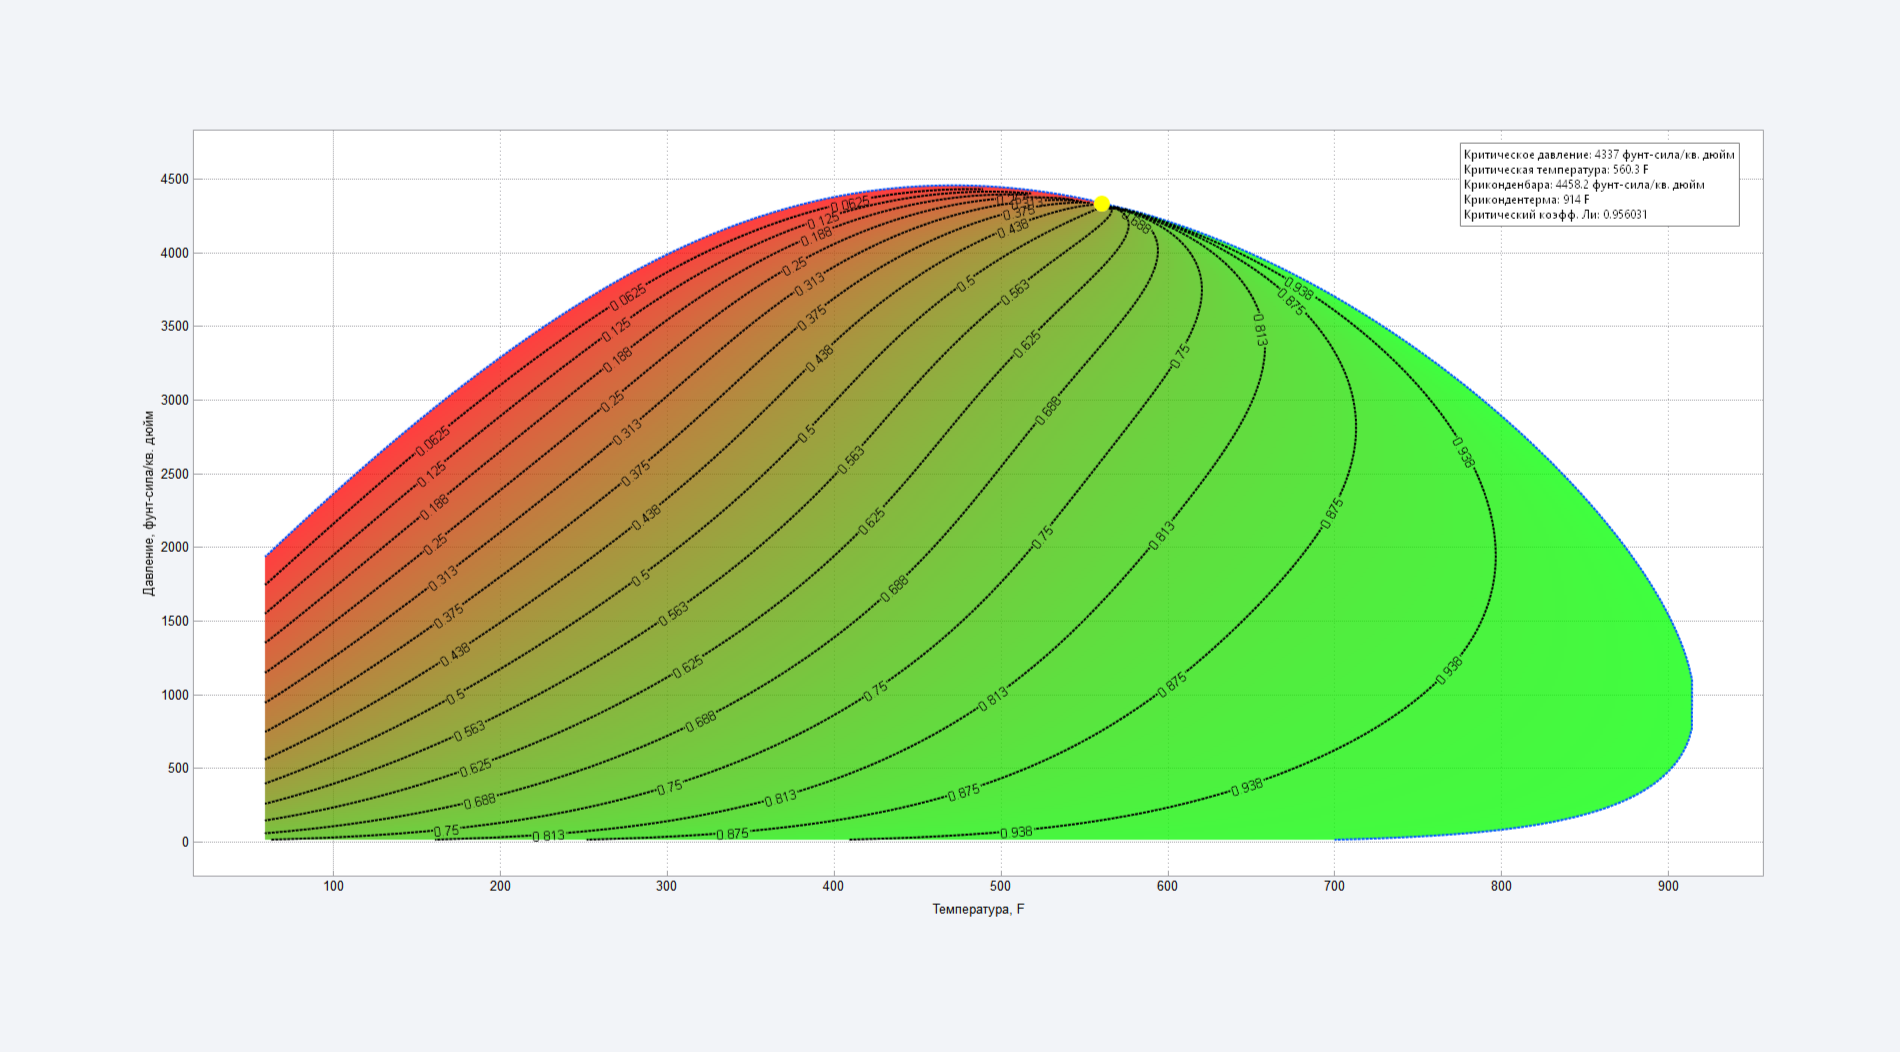Click the 1500 tick on pressure axis
The height and width of the screenshot is (1052, 1900).
click(175, 621)
